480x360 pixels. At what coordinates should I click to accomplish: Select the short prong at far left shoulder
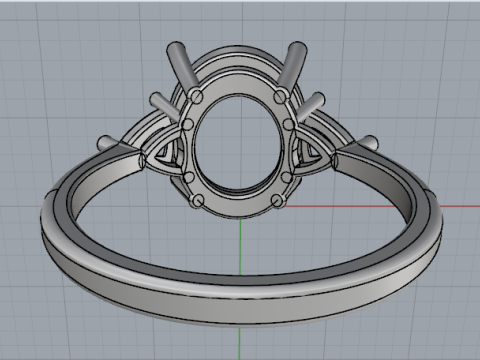coord(107,144)
